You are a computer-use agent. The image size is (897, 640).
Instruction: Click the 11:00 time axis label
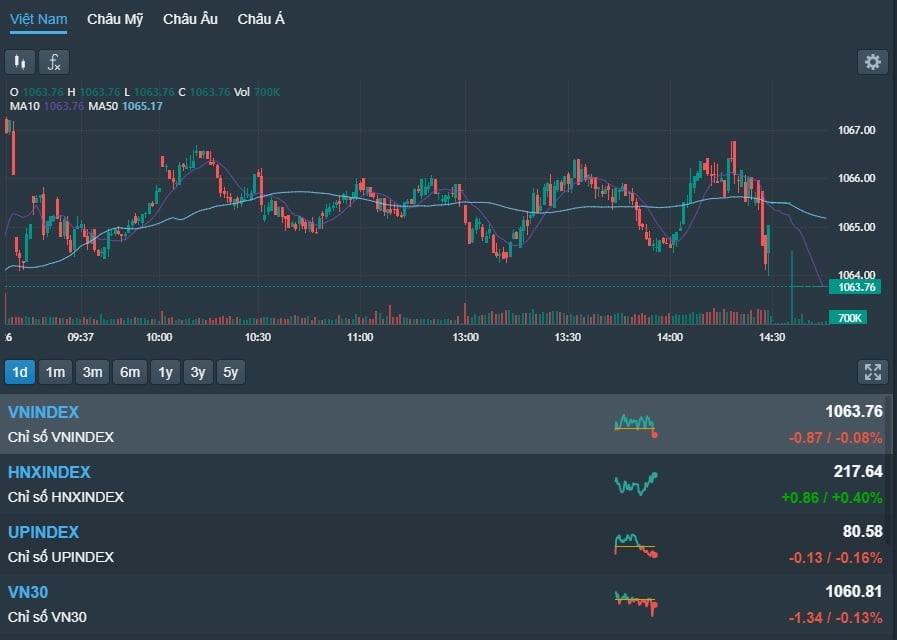[x=360, y=337]
